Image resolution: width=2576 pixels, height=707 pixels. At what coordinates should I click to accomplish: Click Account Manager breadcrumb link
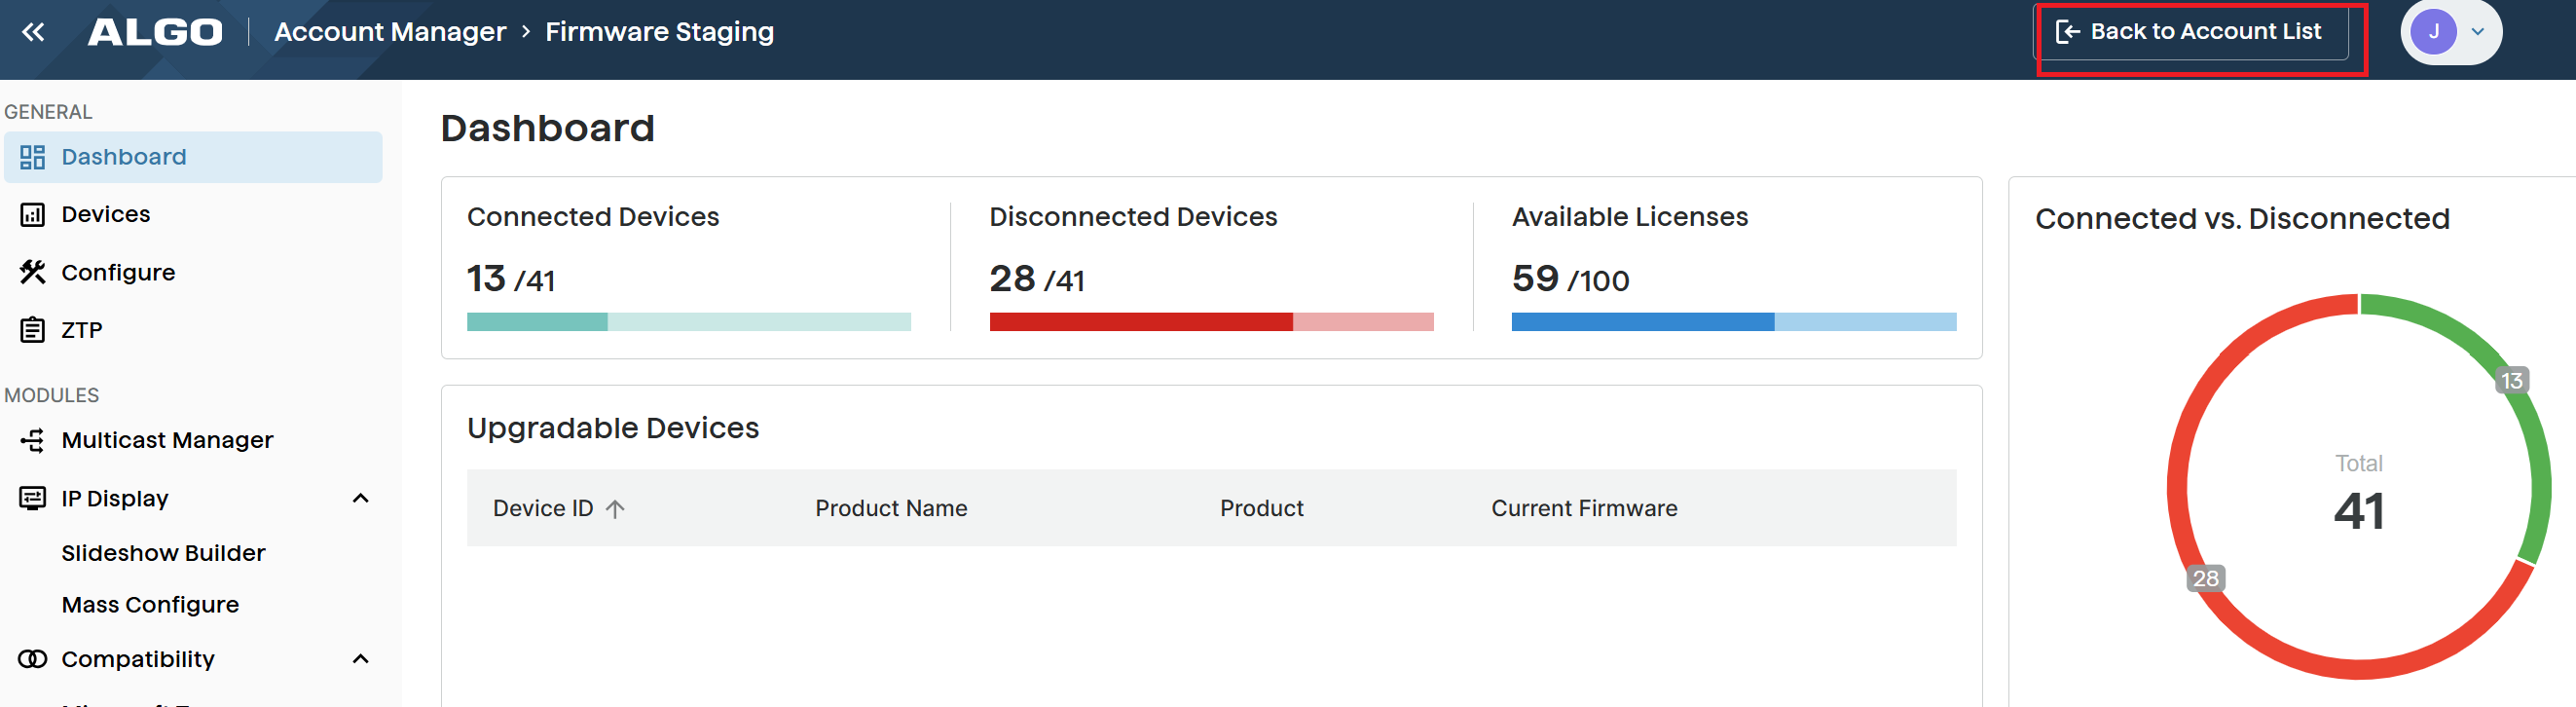(390, 32)
